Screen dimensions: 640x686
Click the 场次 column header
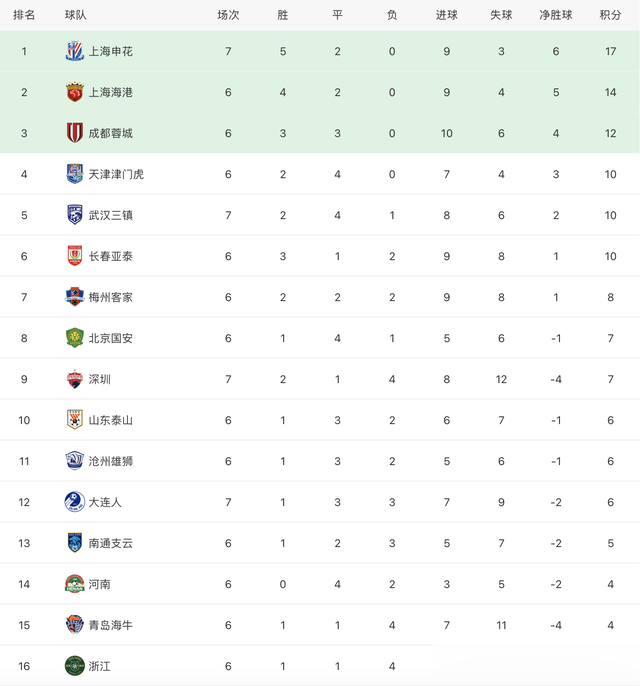(x=228, y=15)
